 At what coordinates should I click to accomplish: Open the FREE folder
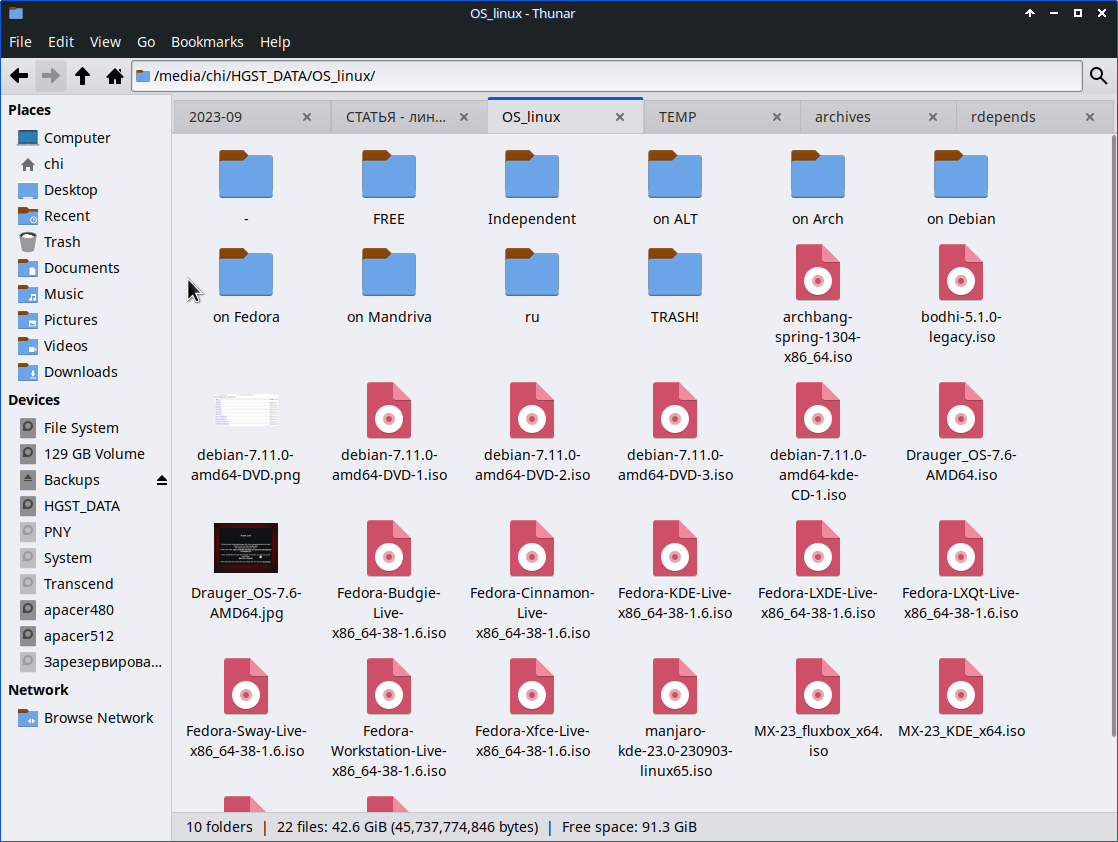click(x=389, y=188)
